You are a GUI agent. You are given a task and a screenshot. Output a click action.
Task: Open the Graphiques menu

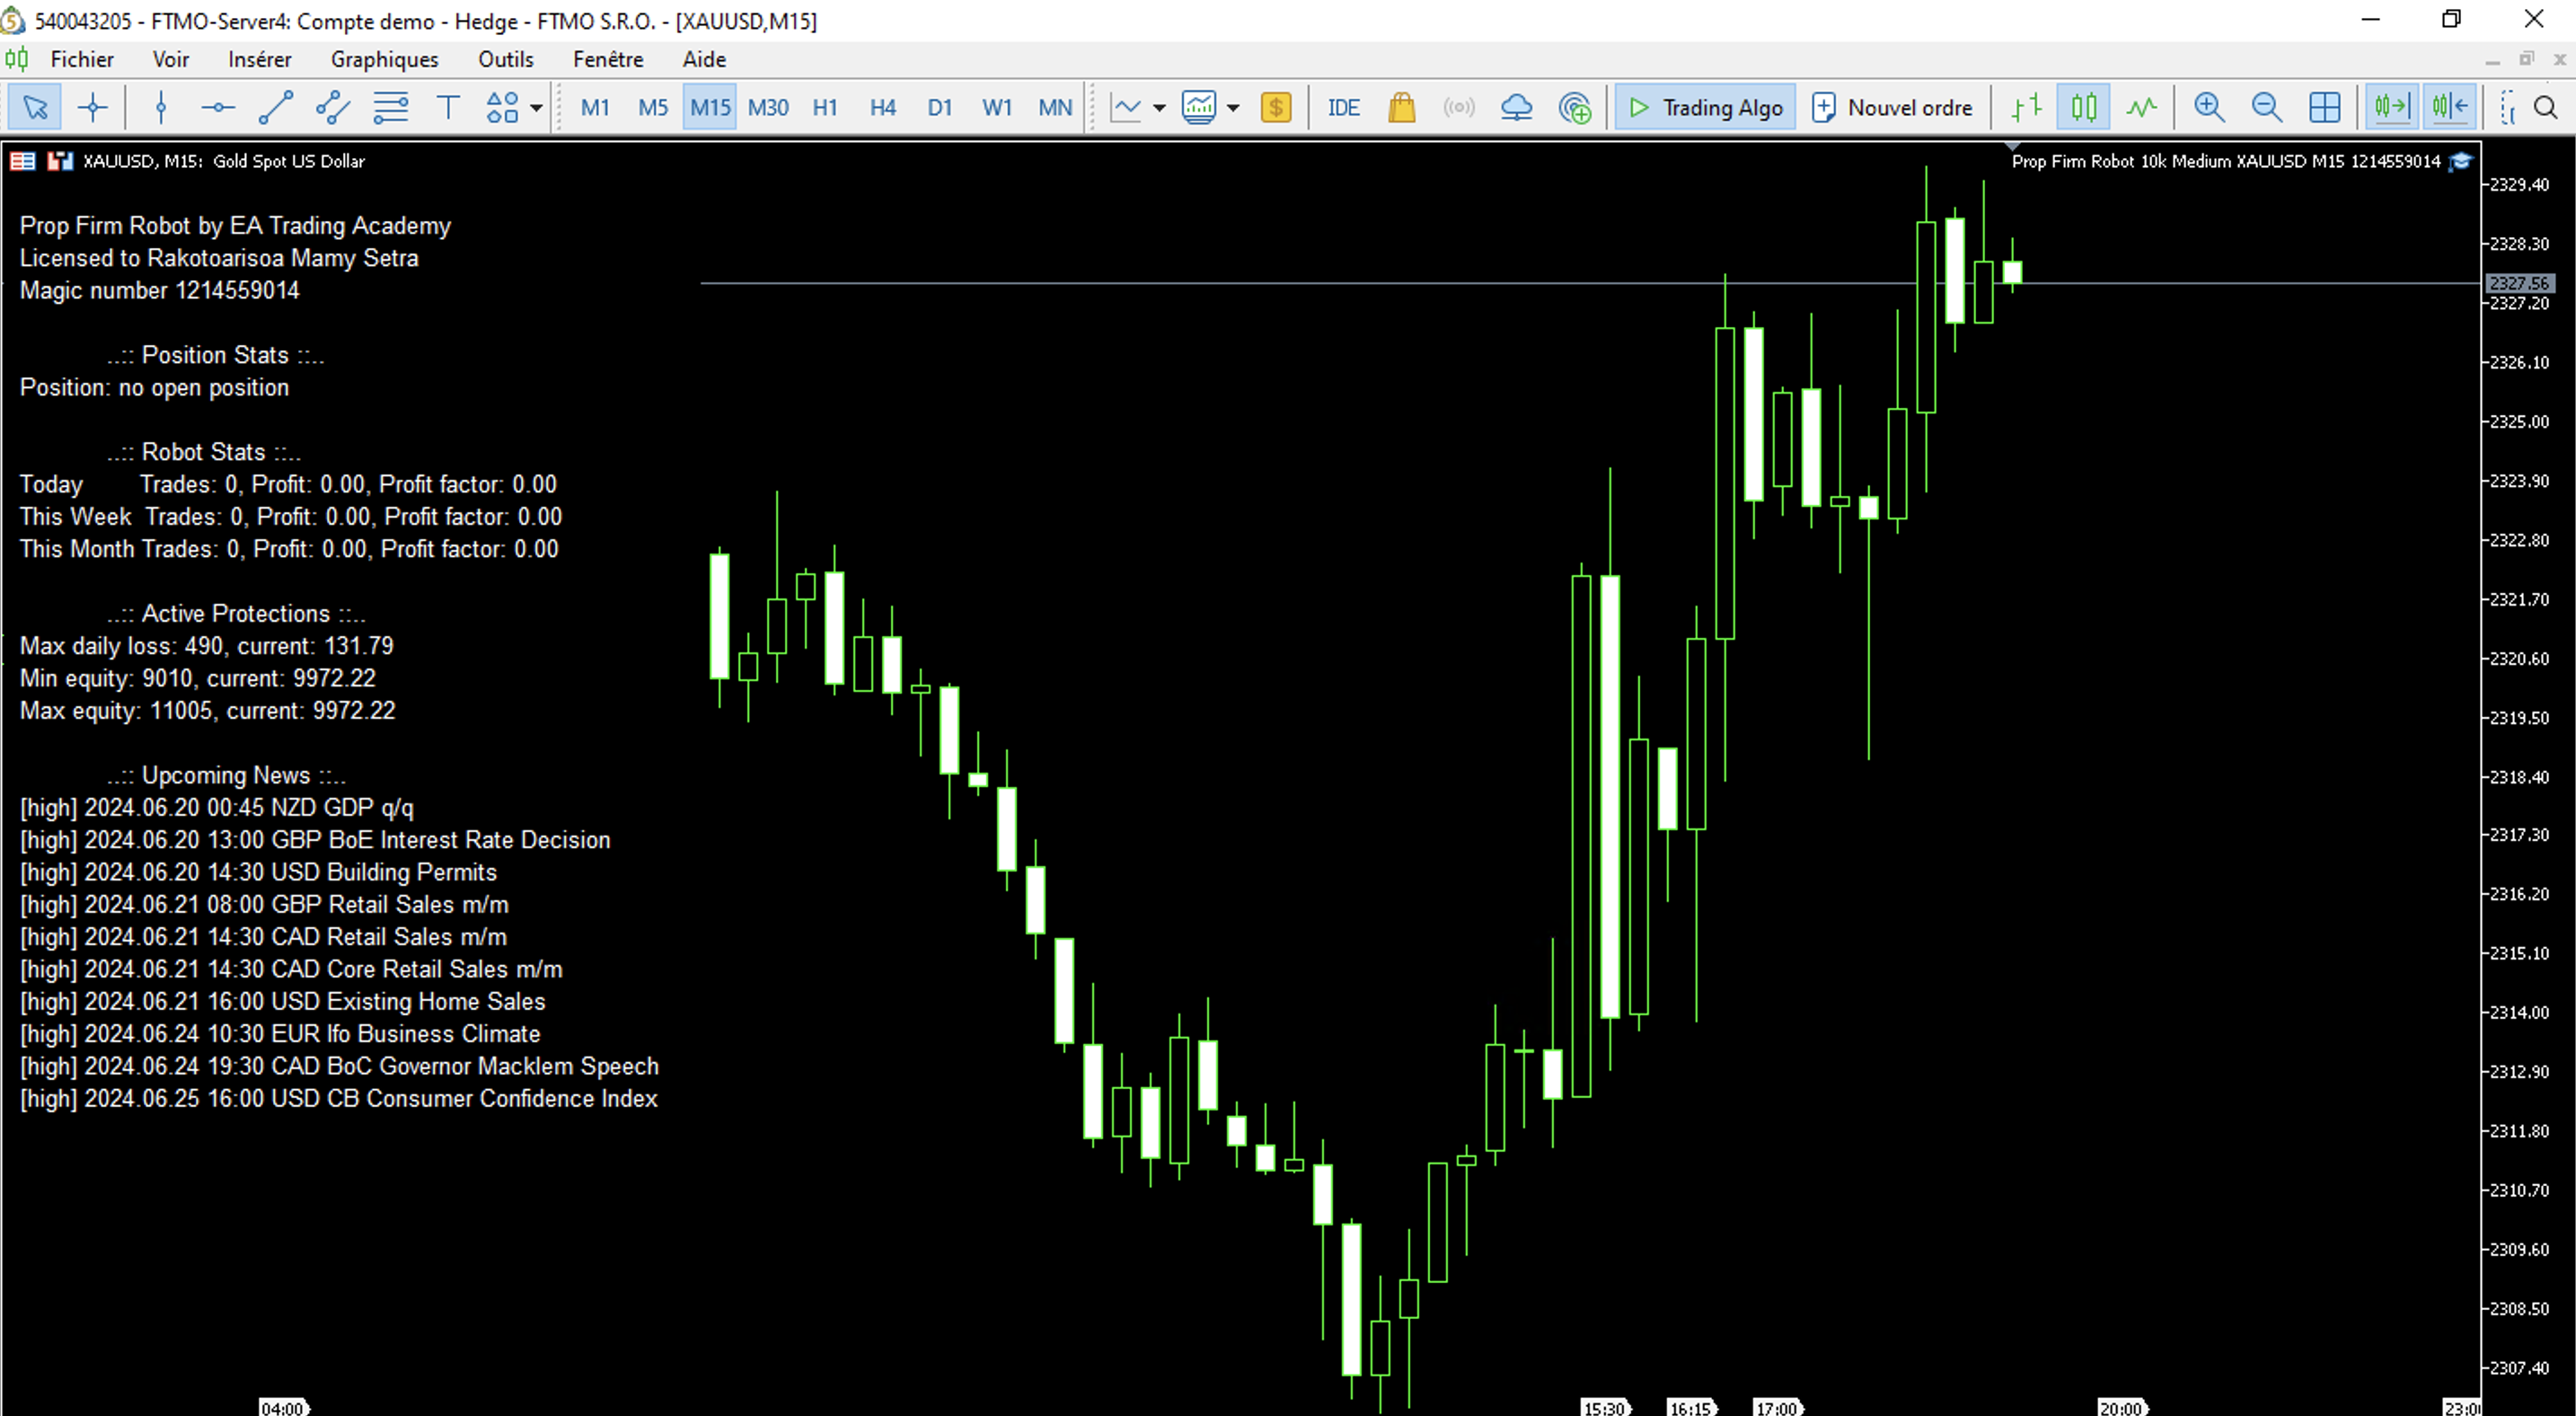384,59
